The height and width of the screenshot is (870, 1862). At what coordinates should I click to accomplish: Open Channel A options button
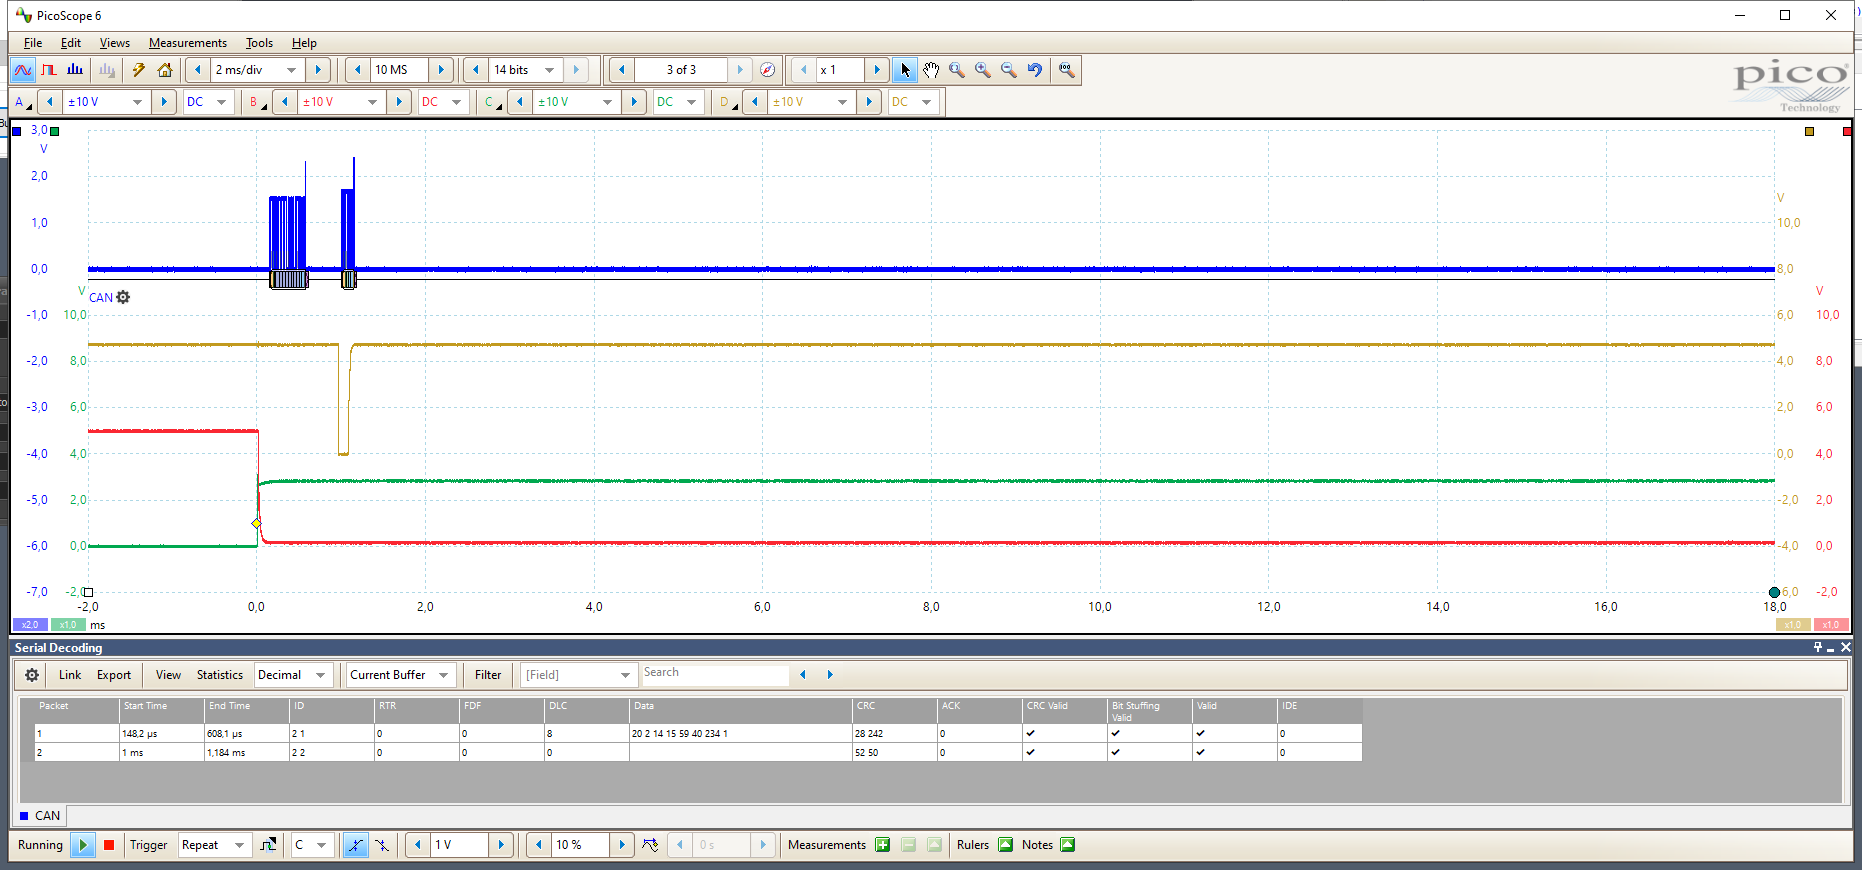(23, 102)
